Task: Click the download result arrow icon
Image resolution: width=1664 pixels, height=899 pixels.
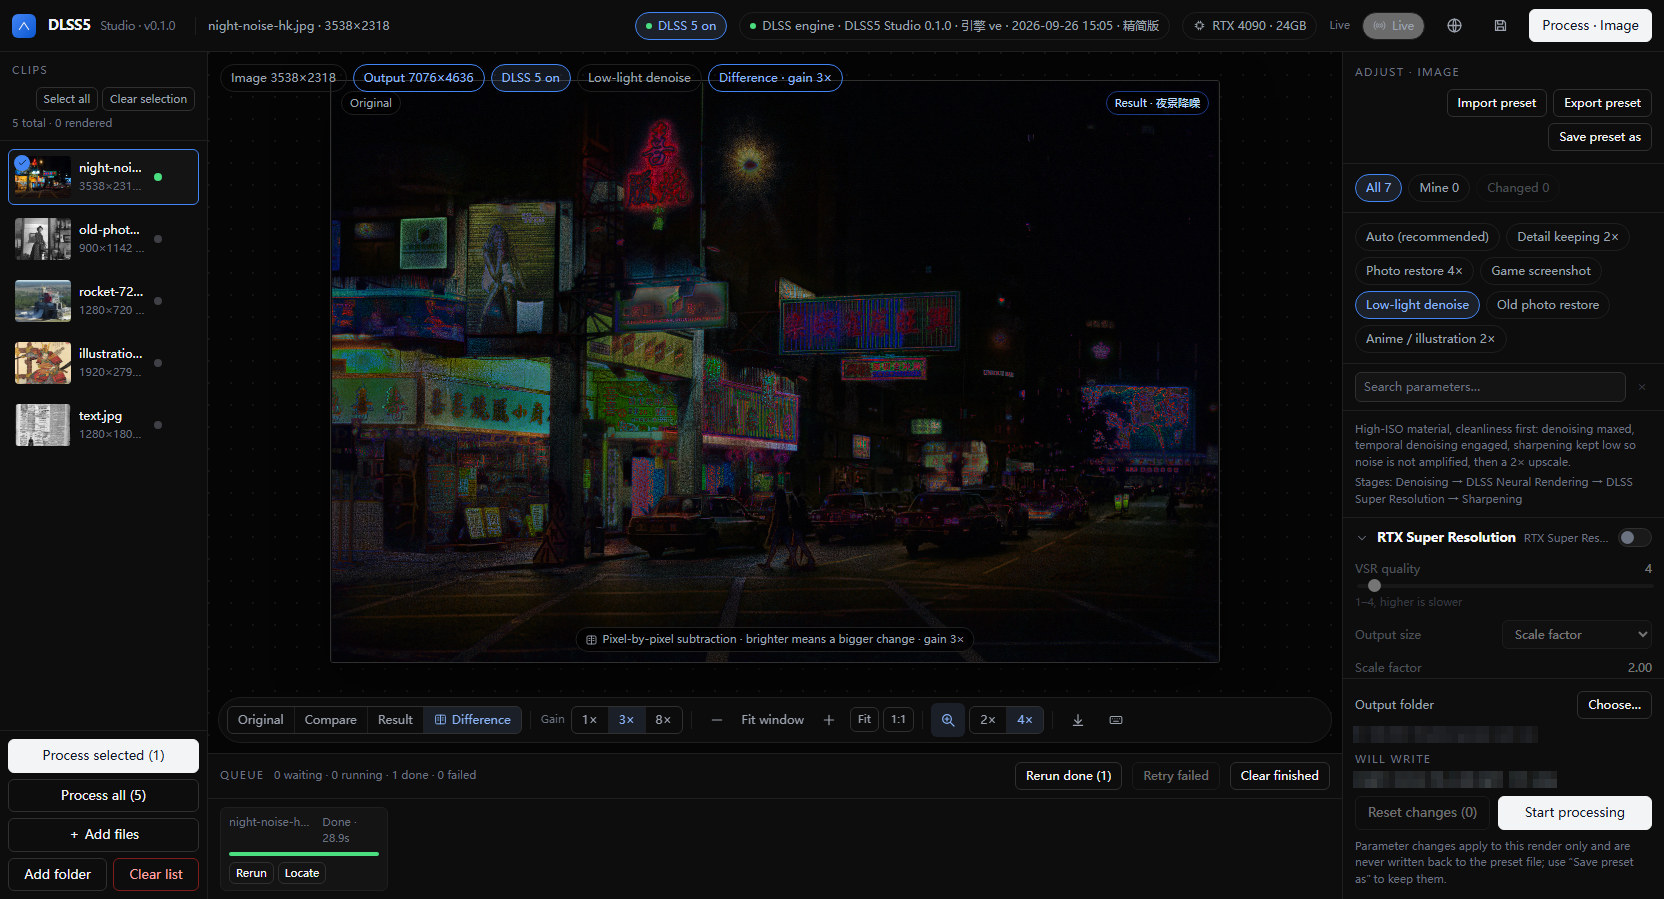Action: (1078, 720)
